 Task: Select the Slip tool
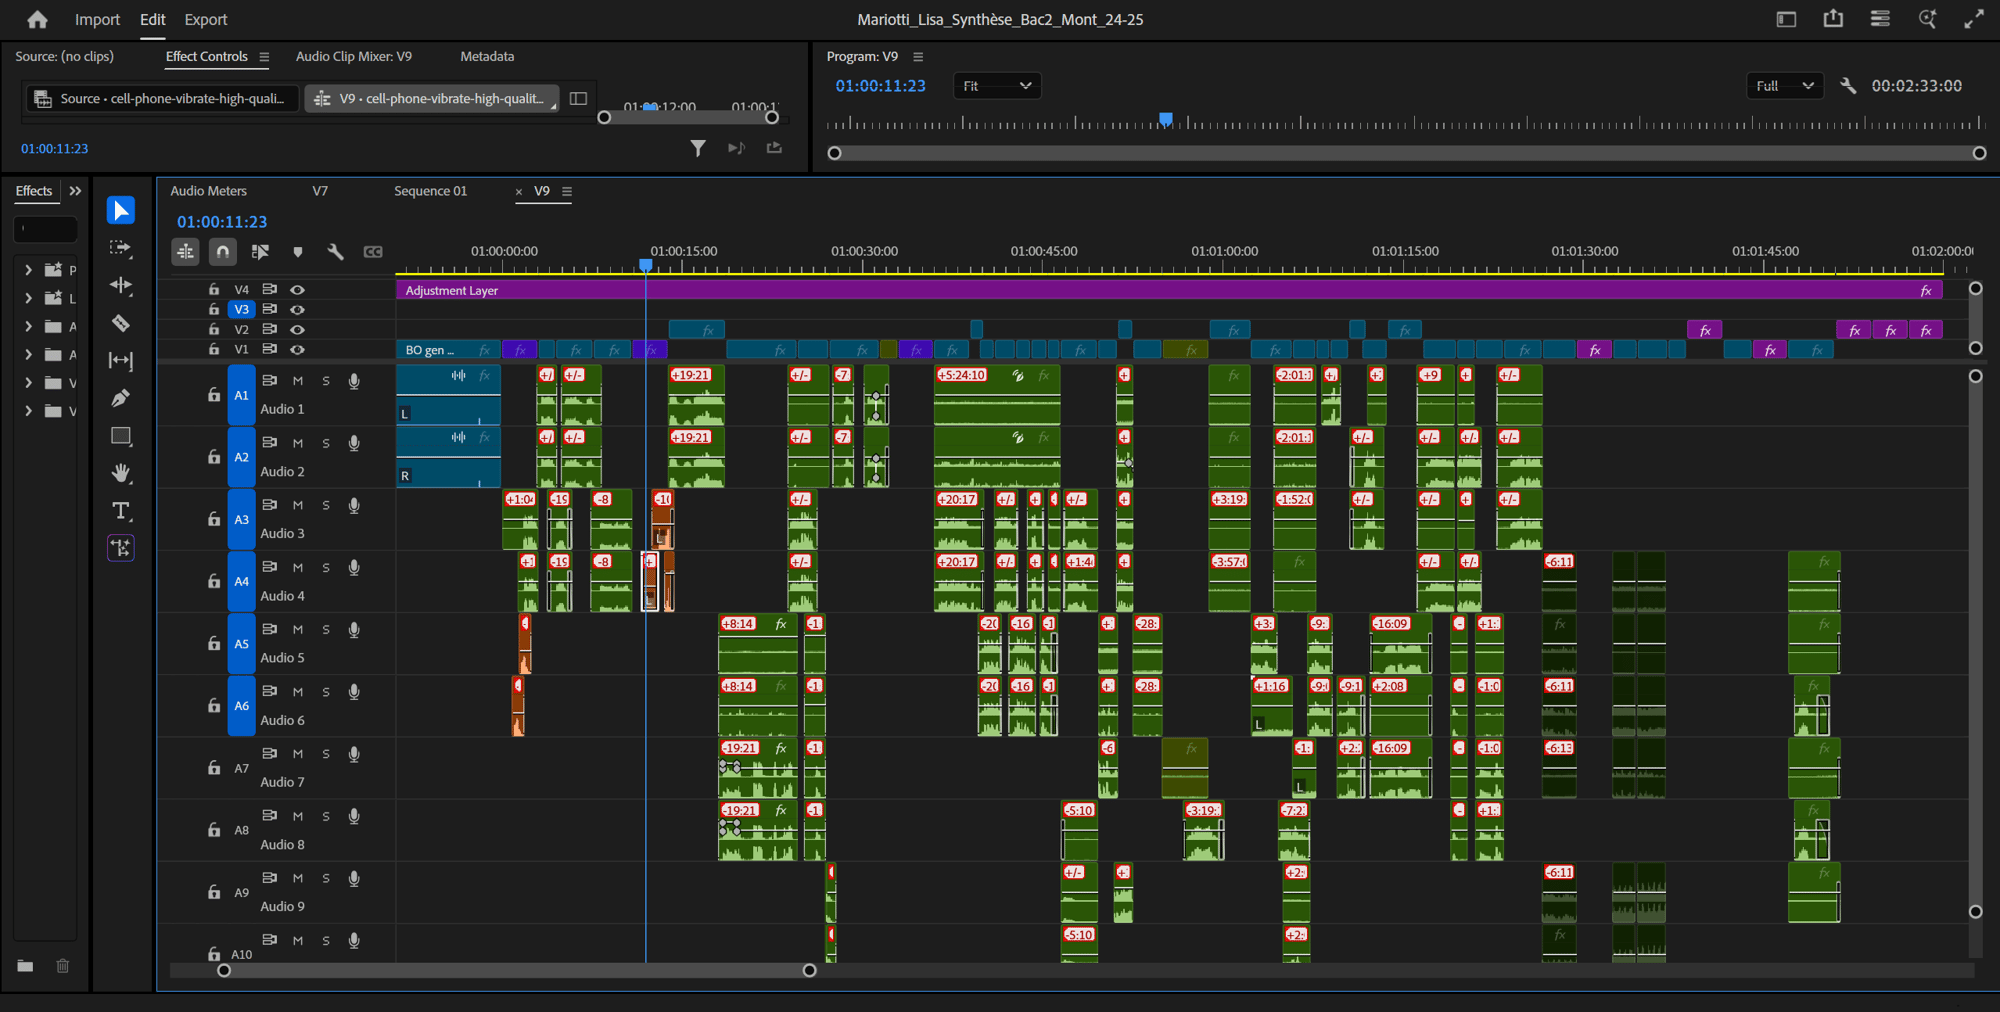pos(121,360)
